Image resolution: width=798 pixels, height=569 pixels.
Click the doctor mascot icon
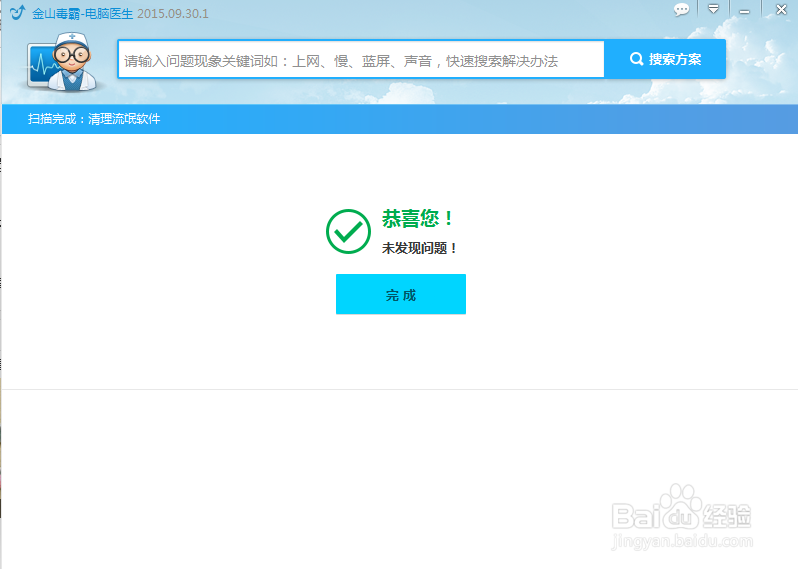click(63, 62)
